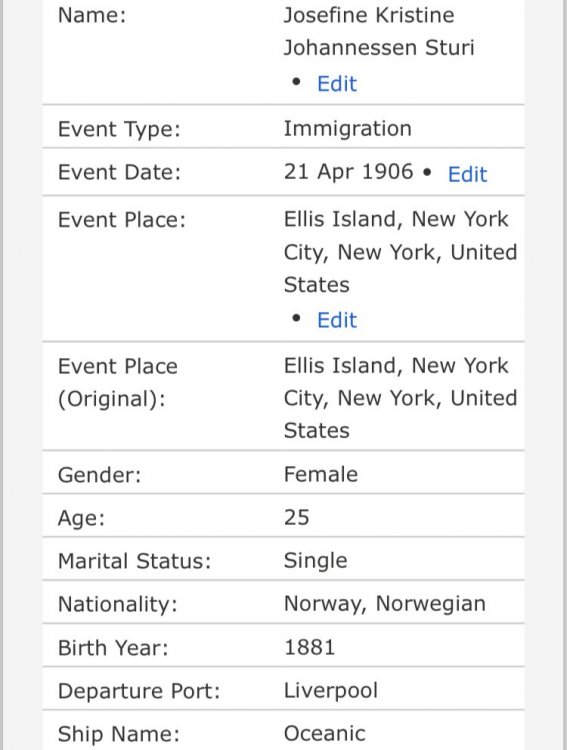The height and width of the screenshot is (750, 567).
Task: Click the birth year value 1881
Action: pos(310,647)
